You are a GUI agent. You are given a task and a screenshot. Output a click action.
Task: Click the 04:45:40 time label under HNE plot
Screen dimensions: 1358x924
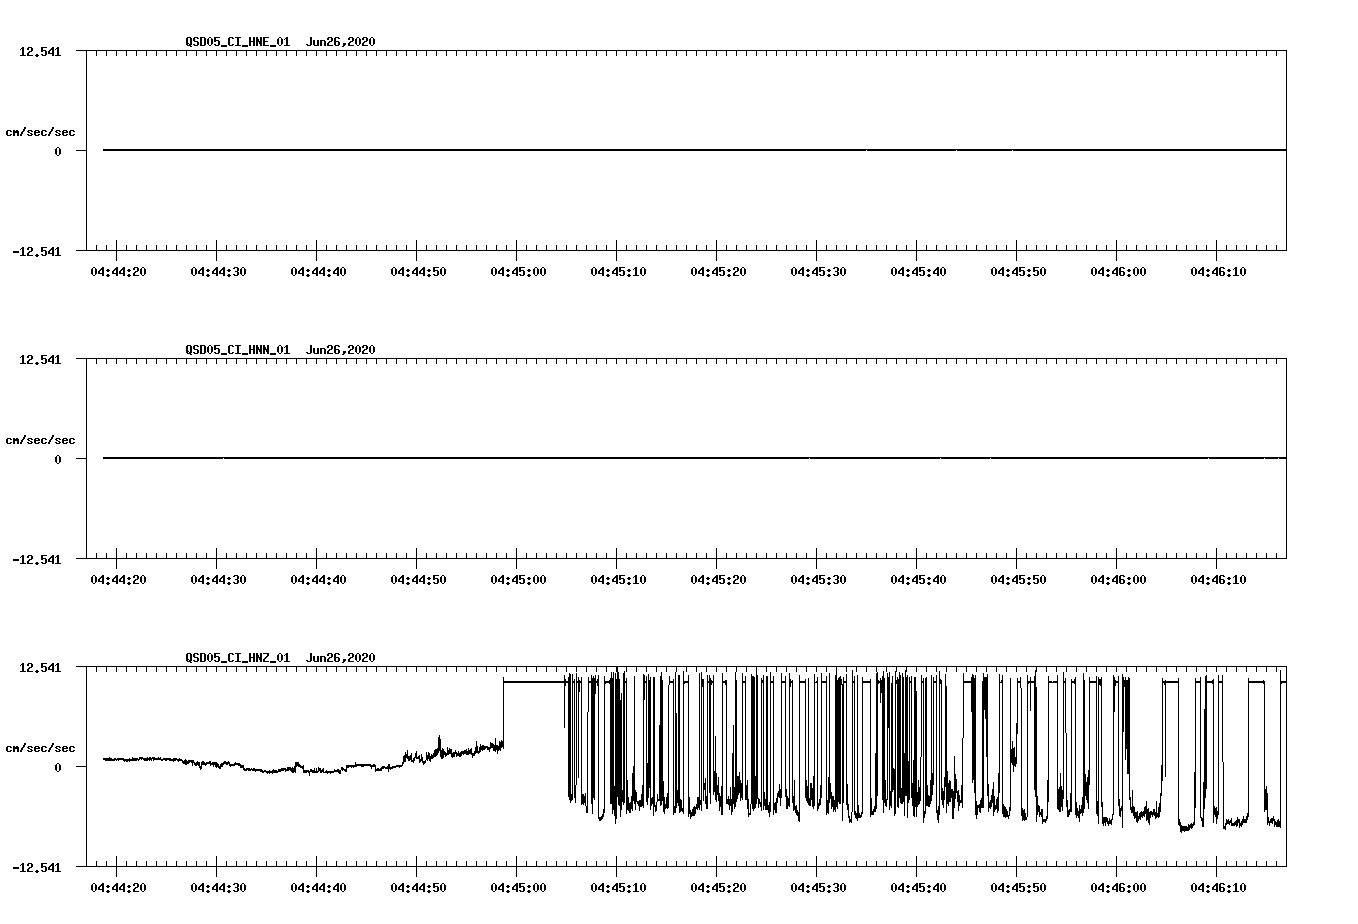pos(918,272)
